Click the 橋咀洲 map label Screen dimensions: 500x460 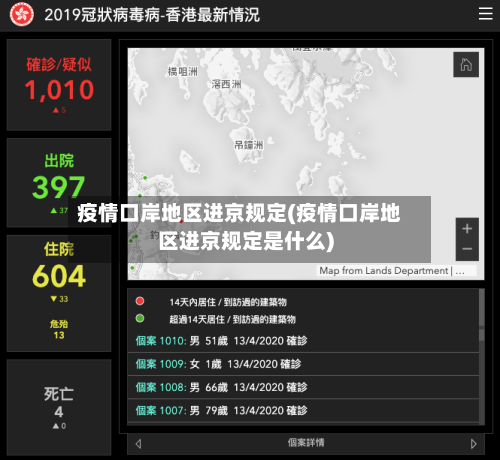point(183,71)
